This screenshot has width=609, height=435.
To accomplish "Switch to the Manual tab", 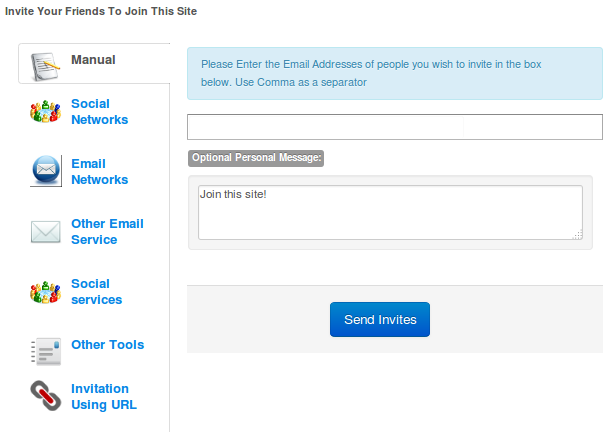I will pyautogui.click(x=93, y=60).
